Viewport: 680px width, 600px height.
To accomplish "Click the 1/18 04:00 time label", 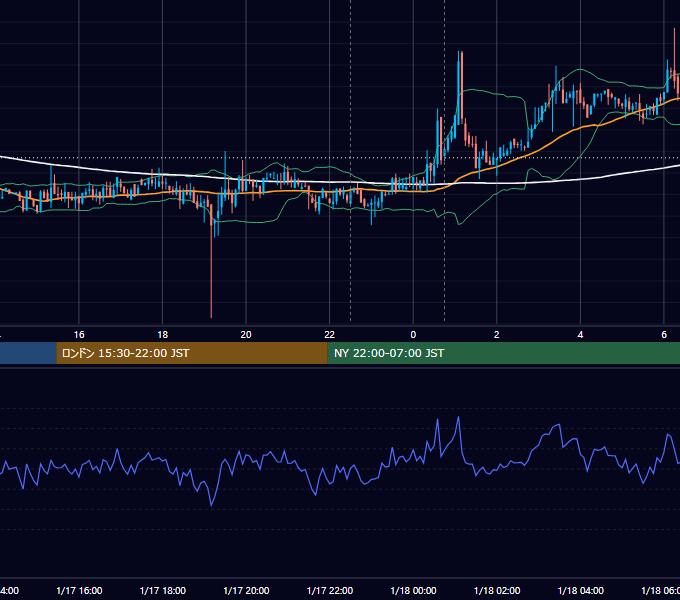I will tap(581, 590).
